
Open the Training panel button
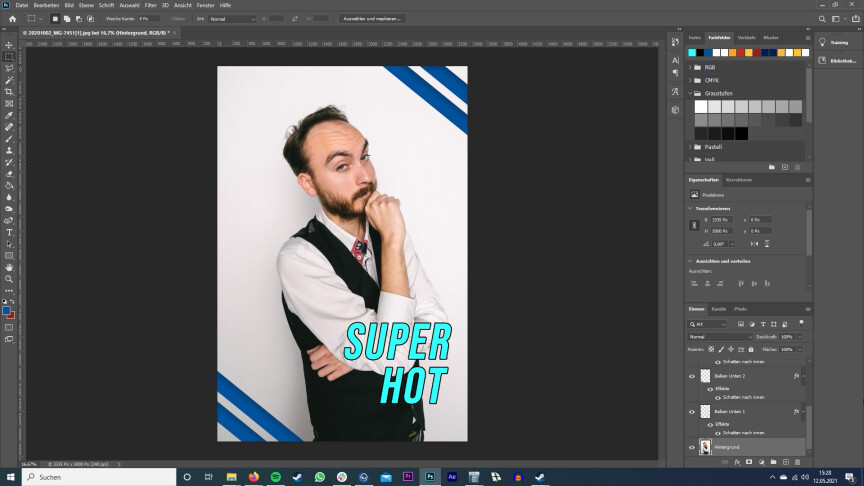click(838, 43)
